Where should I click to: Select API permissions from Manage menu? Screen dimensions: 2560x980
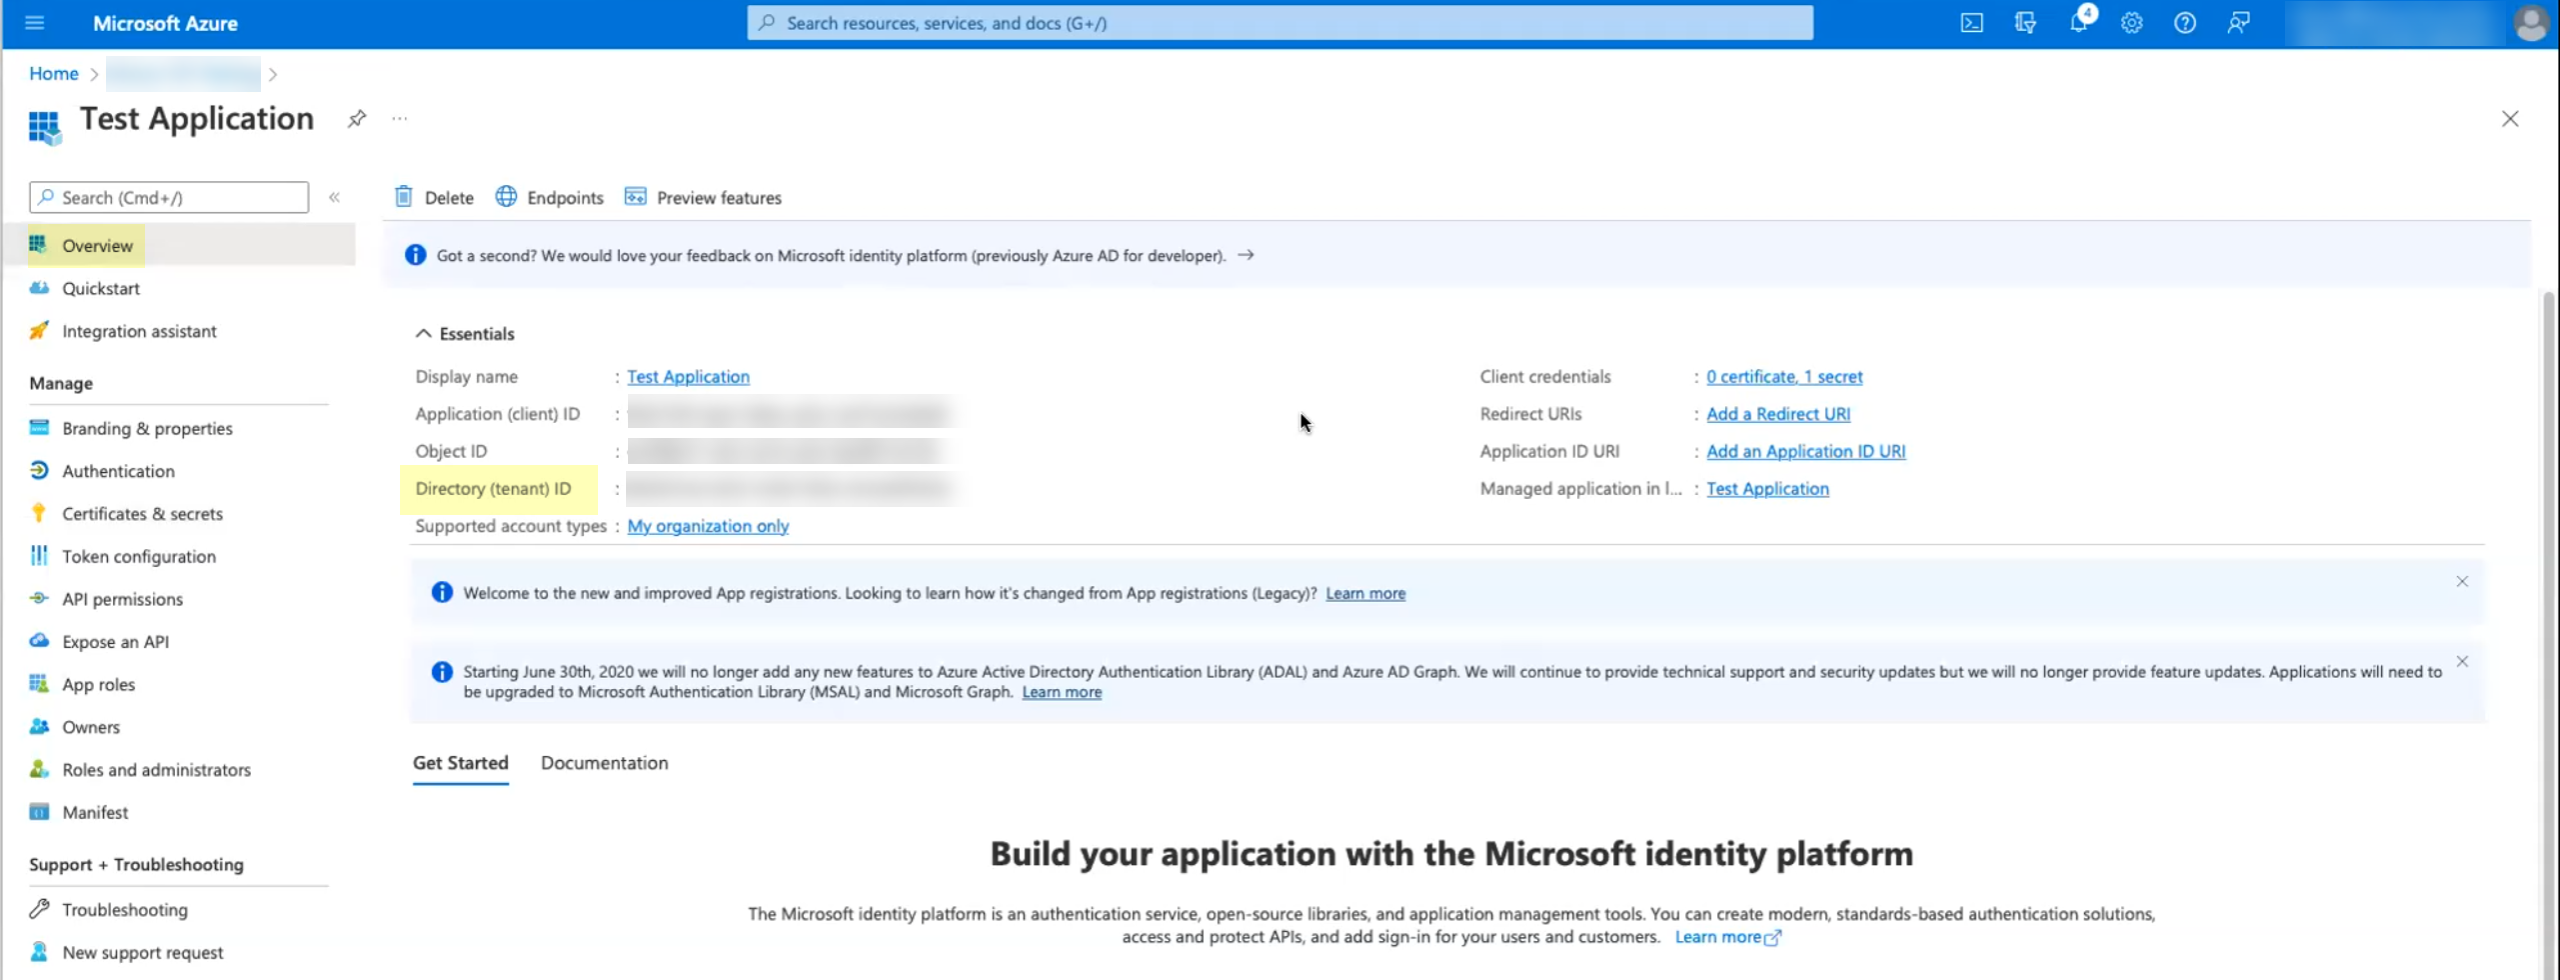pos(122,599)
